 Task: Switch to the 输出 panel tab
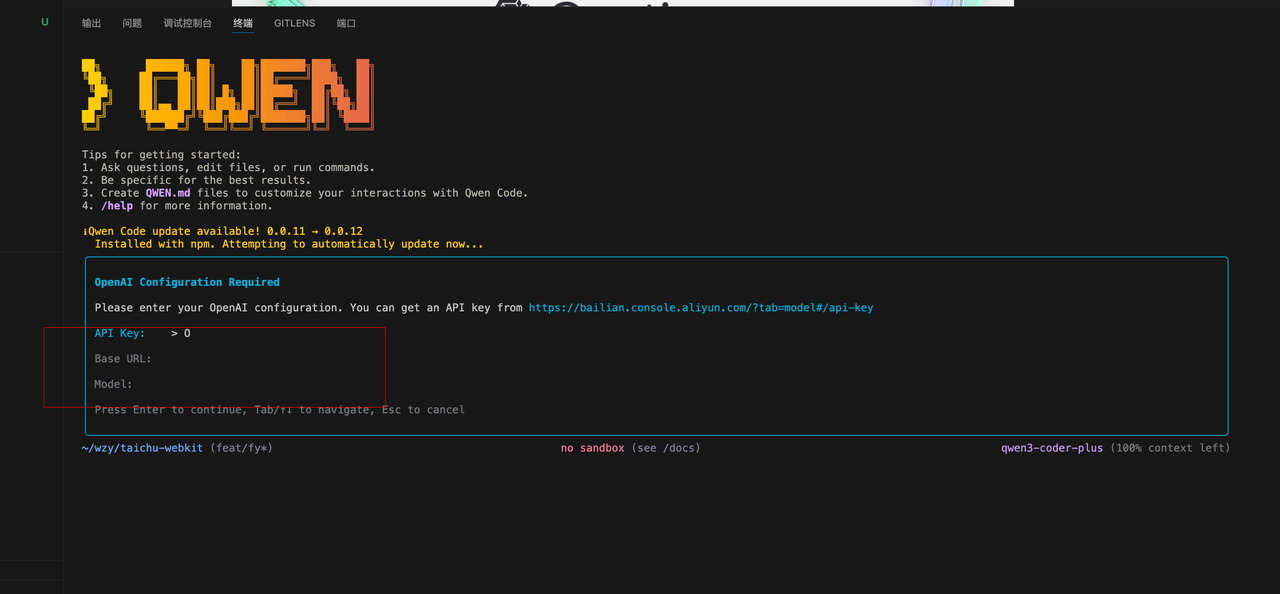[x=92, y=23]
